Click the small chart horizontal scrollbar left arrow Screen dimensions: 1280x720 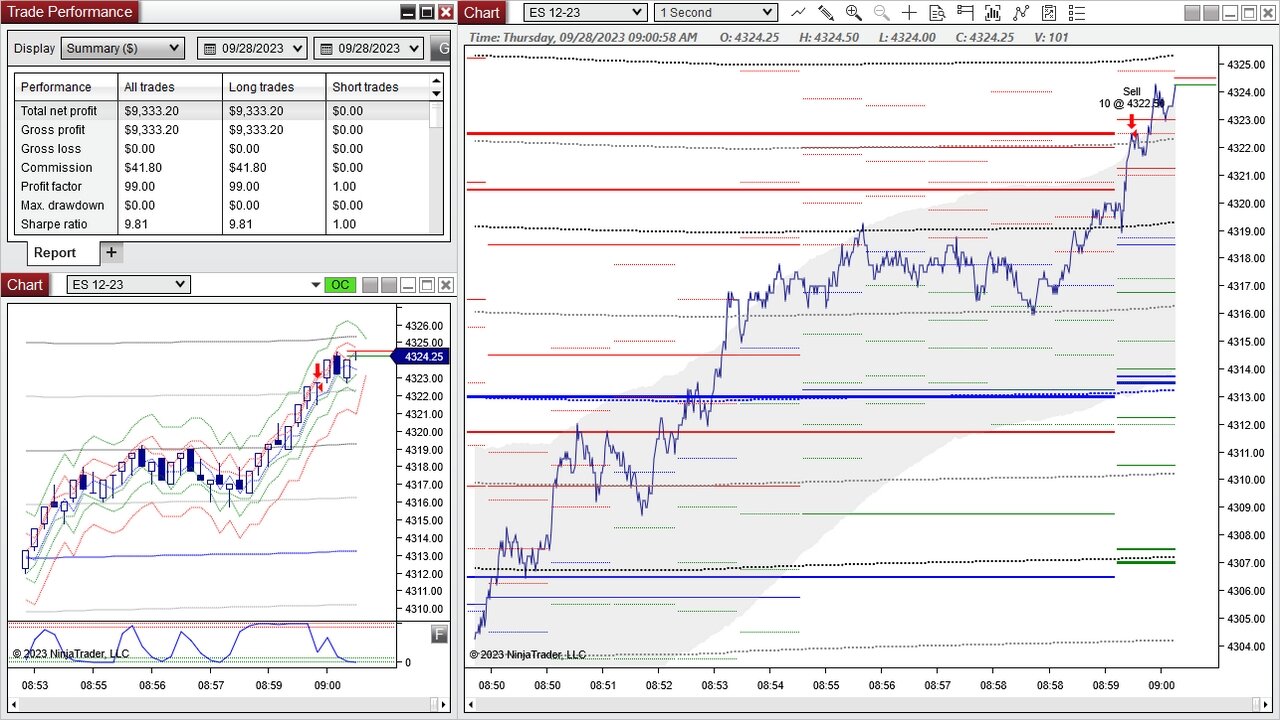14,704
